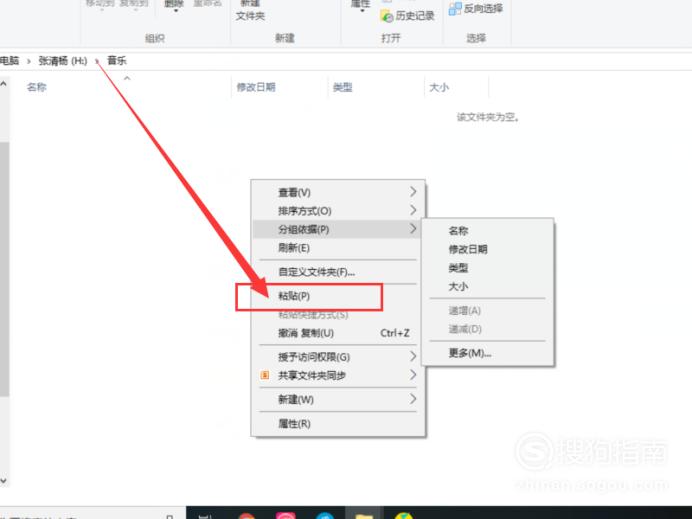The image size is (692, 519).
Task: Open the 查看(V) submenu
Action: point(338,192)
